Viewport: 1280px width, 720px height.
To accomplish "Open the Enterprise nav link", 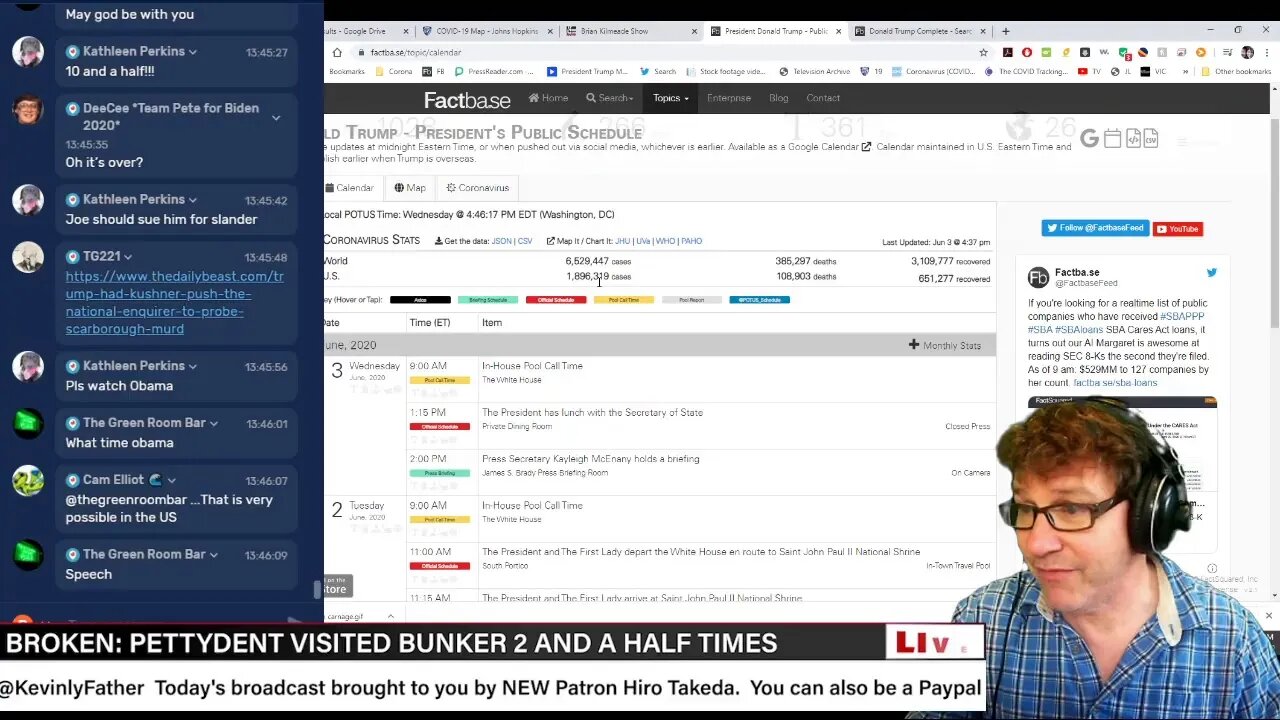I will [x=729, y=98].
